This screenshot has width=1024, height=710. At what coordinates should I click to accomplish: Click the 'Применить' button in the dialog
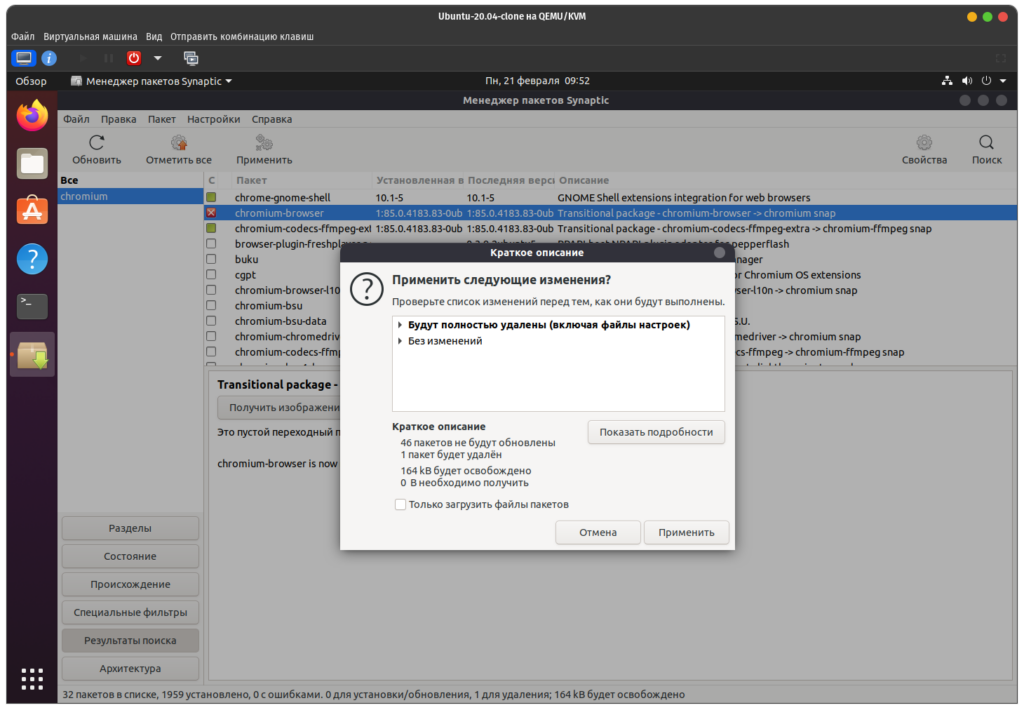(x=686, y=533)
